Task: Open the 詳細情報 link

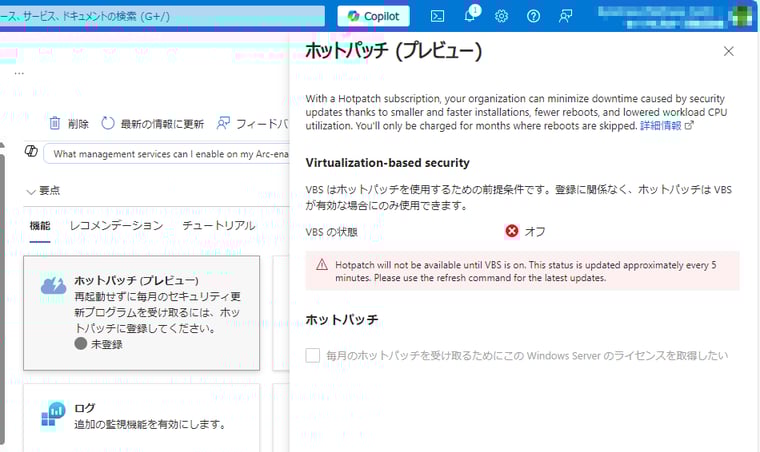Action: click(666, 126)
